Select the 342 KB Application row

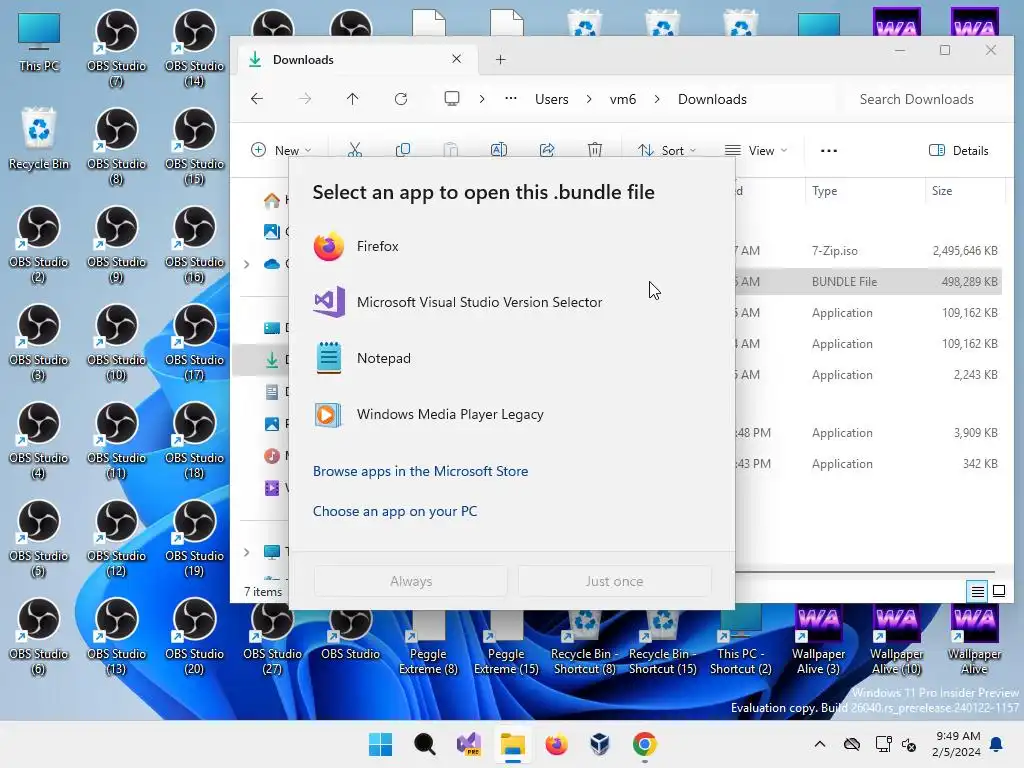coord(867,464)
